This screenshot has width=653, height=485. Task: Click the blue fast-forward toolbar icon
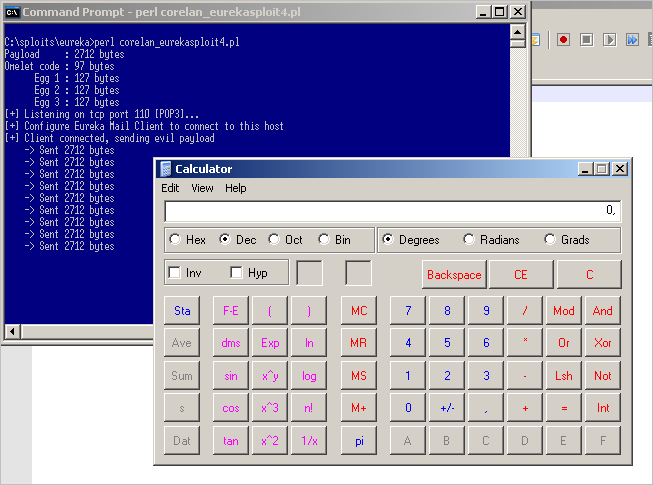pyautogui.click(x=632, y=40)
